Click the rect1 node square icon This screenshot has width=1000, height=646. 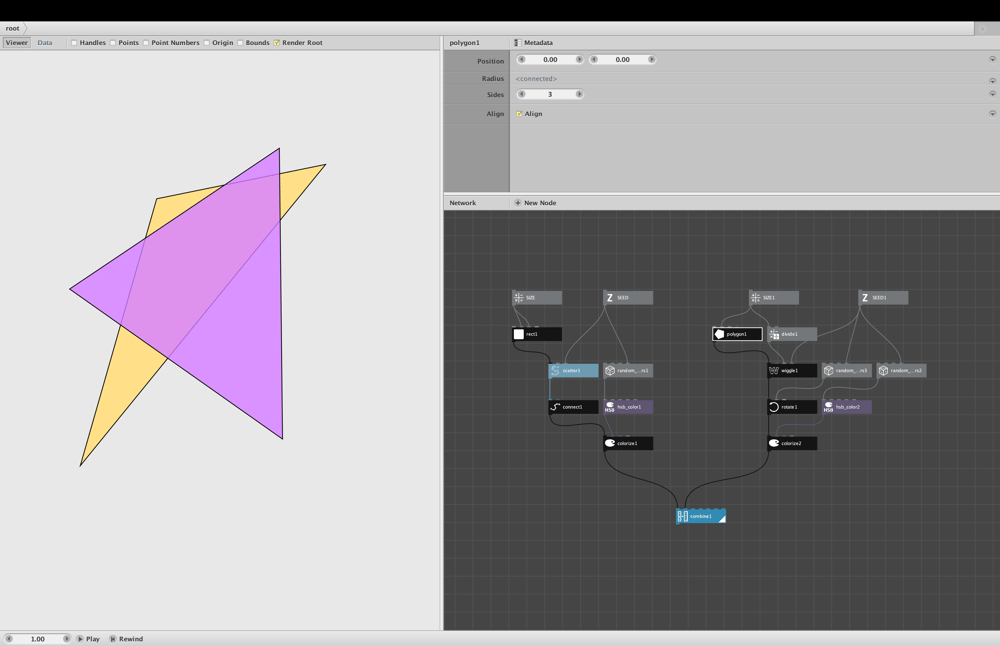pyautogui.click(x=518, y=334)
